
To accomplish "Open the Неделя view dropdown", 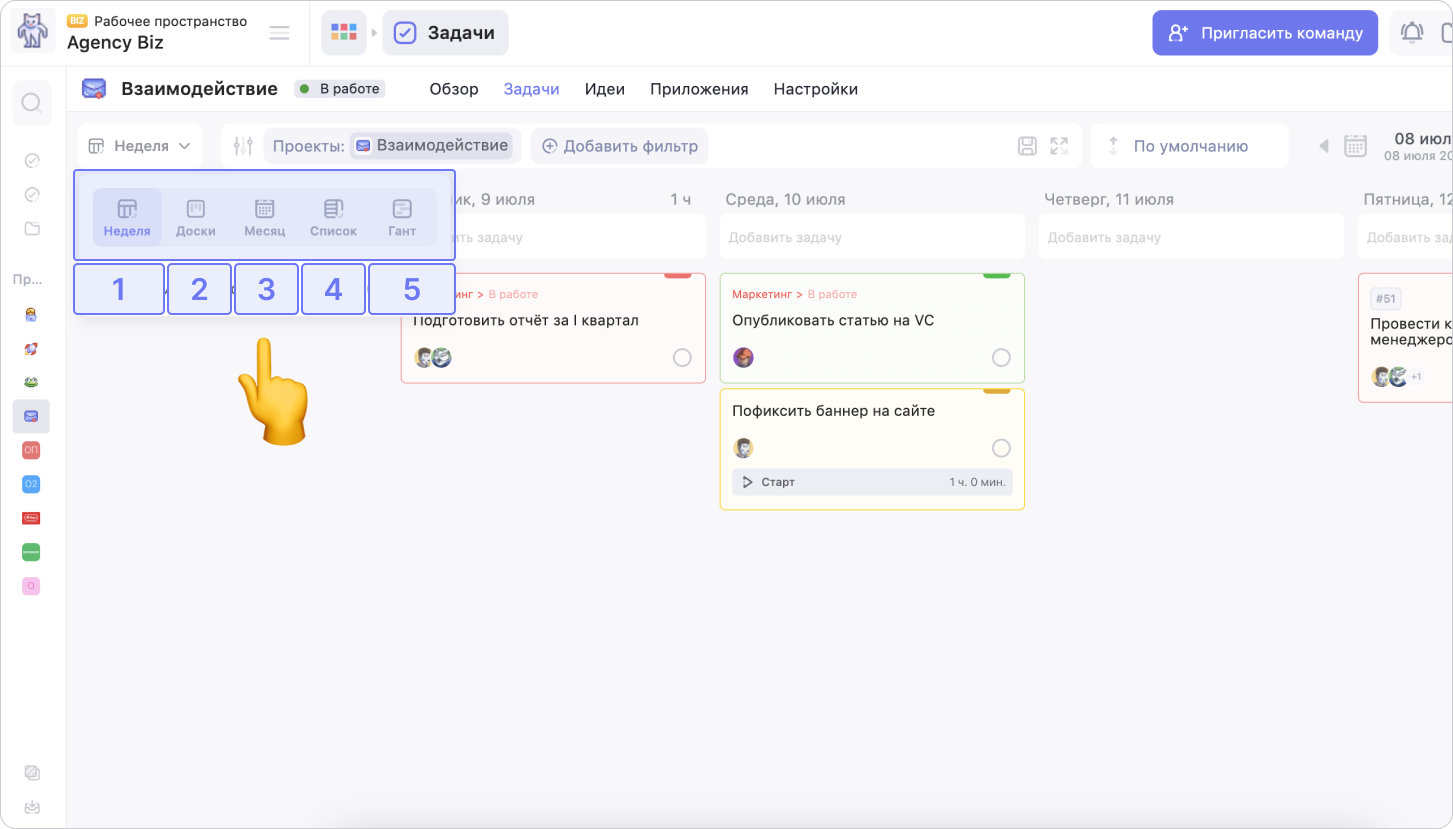I will pyautogui.click(x=140, y=146).
